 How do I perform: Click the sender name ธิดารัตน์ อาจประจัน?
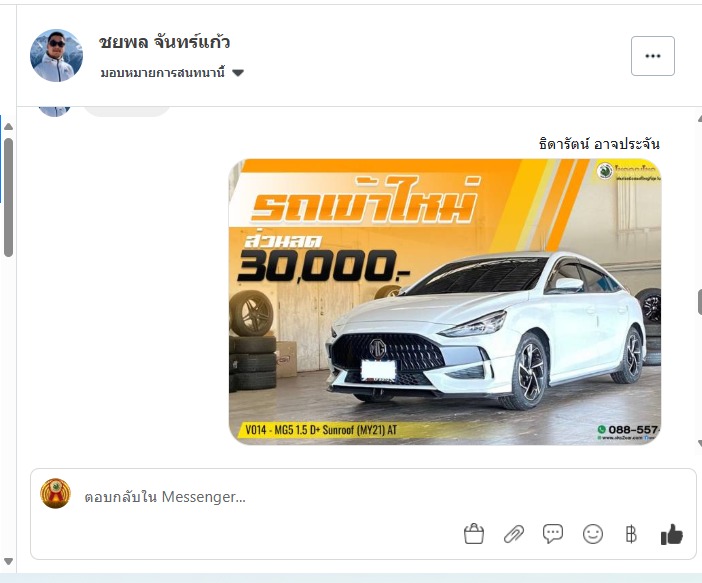coord(599,144)
